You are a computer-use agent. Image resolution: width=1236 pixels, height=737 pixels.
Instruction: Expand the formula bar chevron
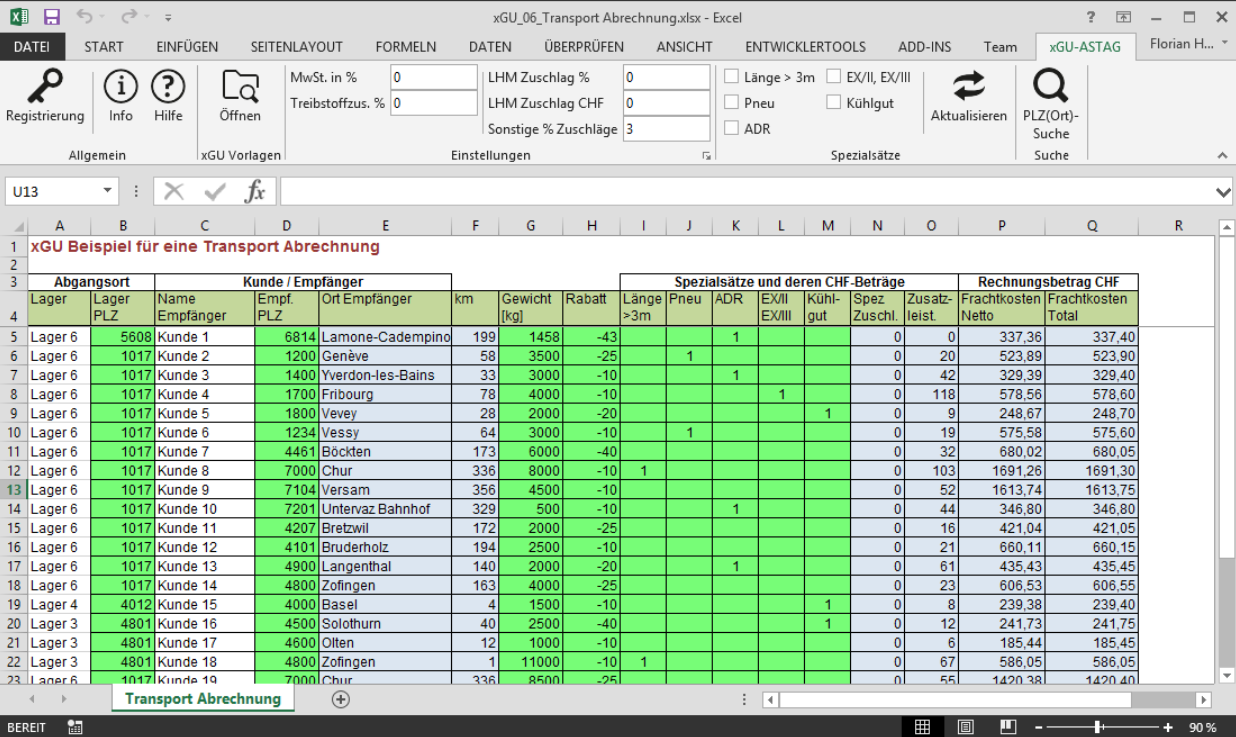1223,191
